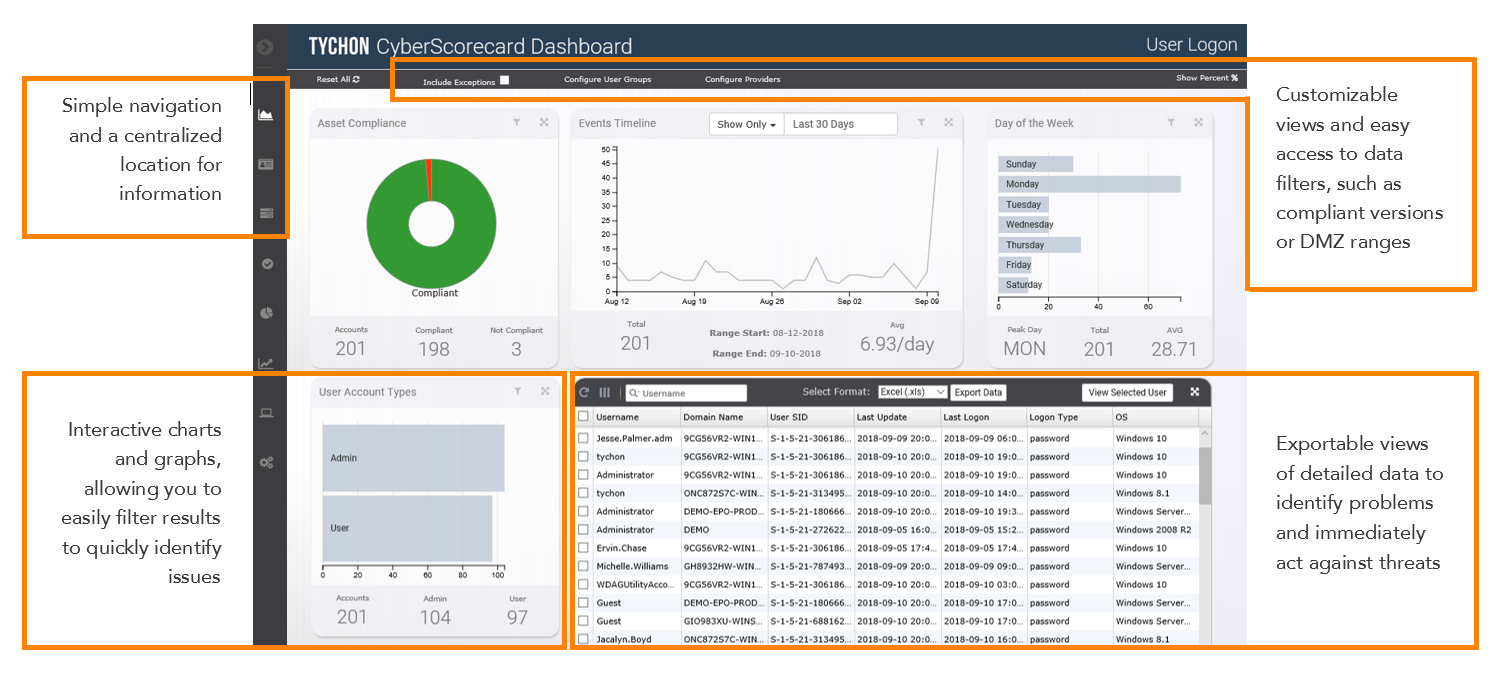Open the Last 30 Days range selector
This screenshot has width=1510, height=690.
tap(841, 124)
